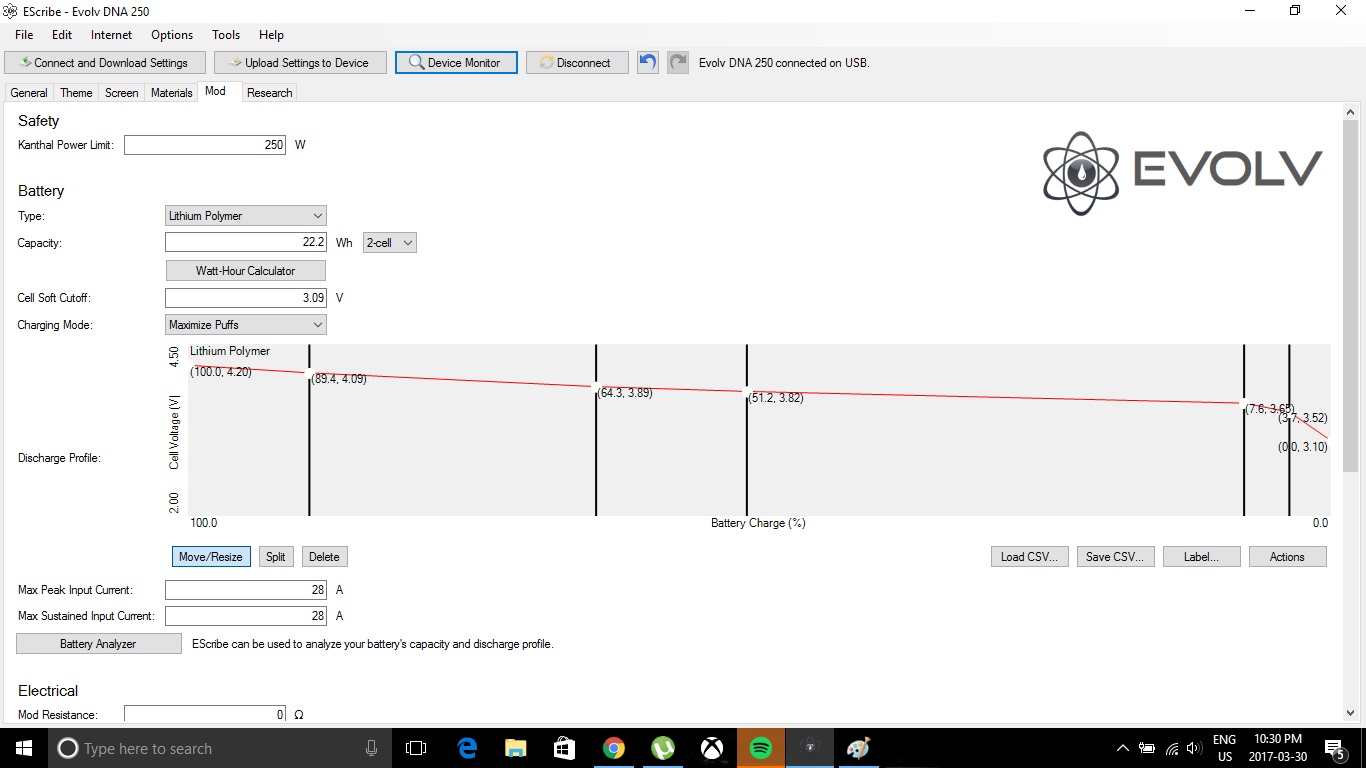Image resolution: width=1366 pixels, height=768 pixels.
Task: Click the undo arrow icon
Action: pyautogui.click(x=648, y=62)
